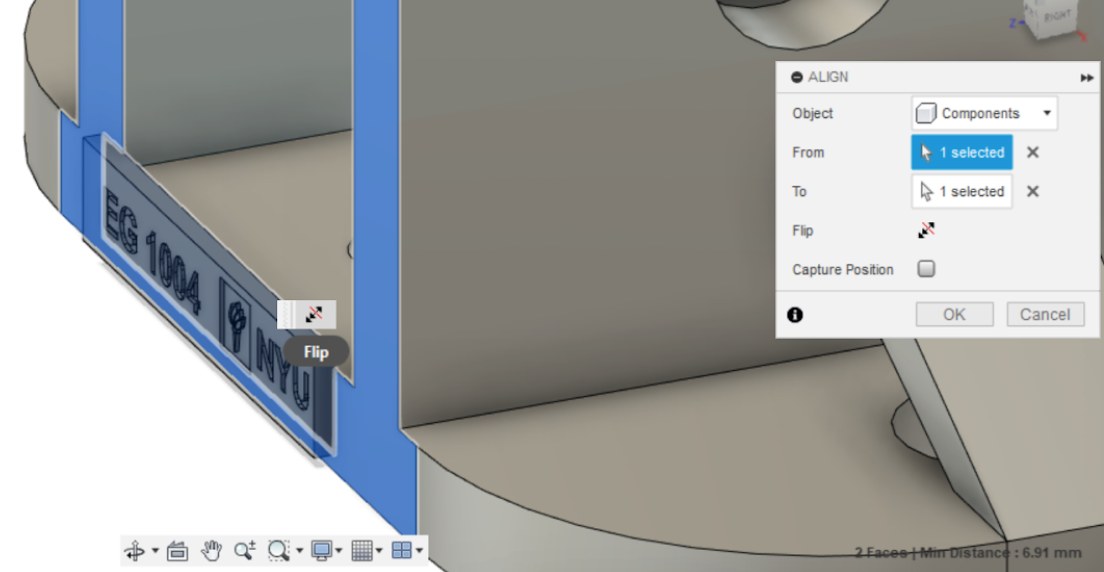Click the Grid and Snaps icon
The image size is (1104, 572).
362,550
